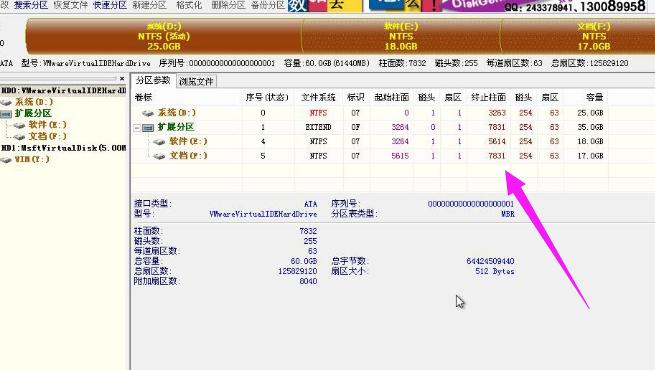Click the 备份分区 toolbar button

pos(268,5)
